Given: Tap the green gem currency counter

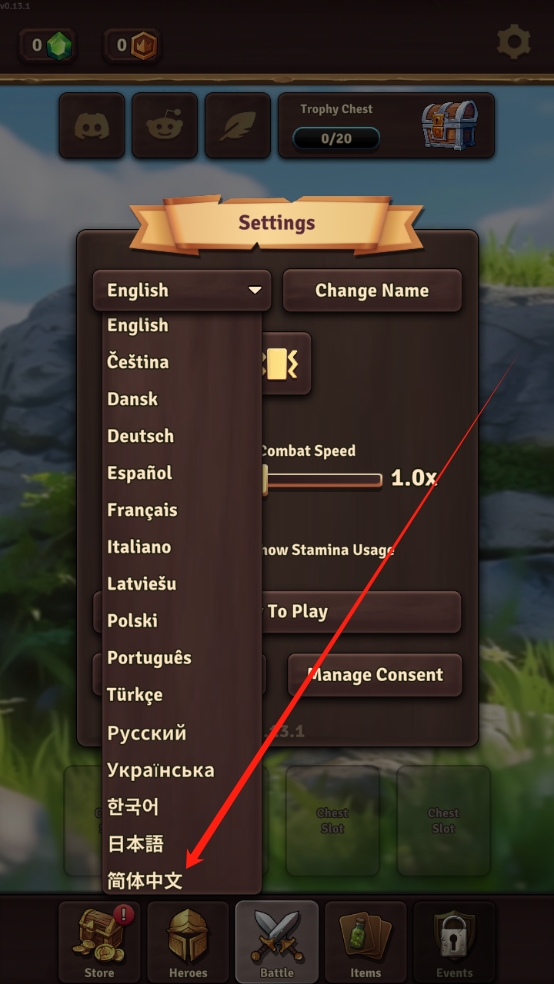Looking at the screenshot, I should pos(48,45).
